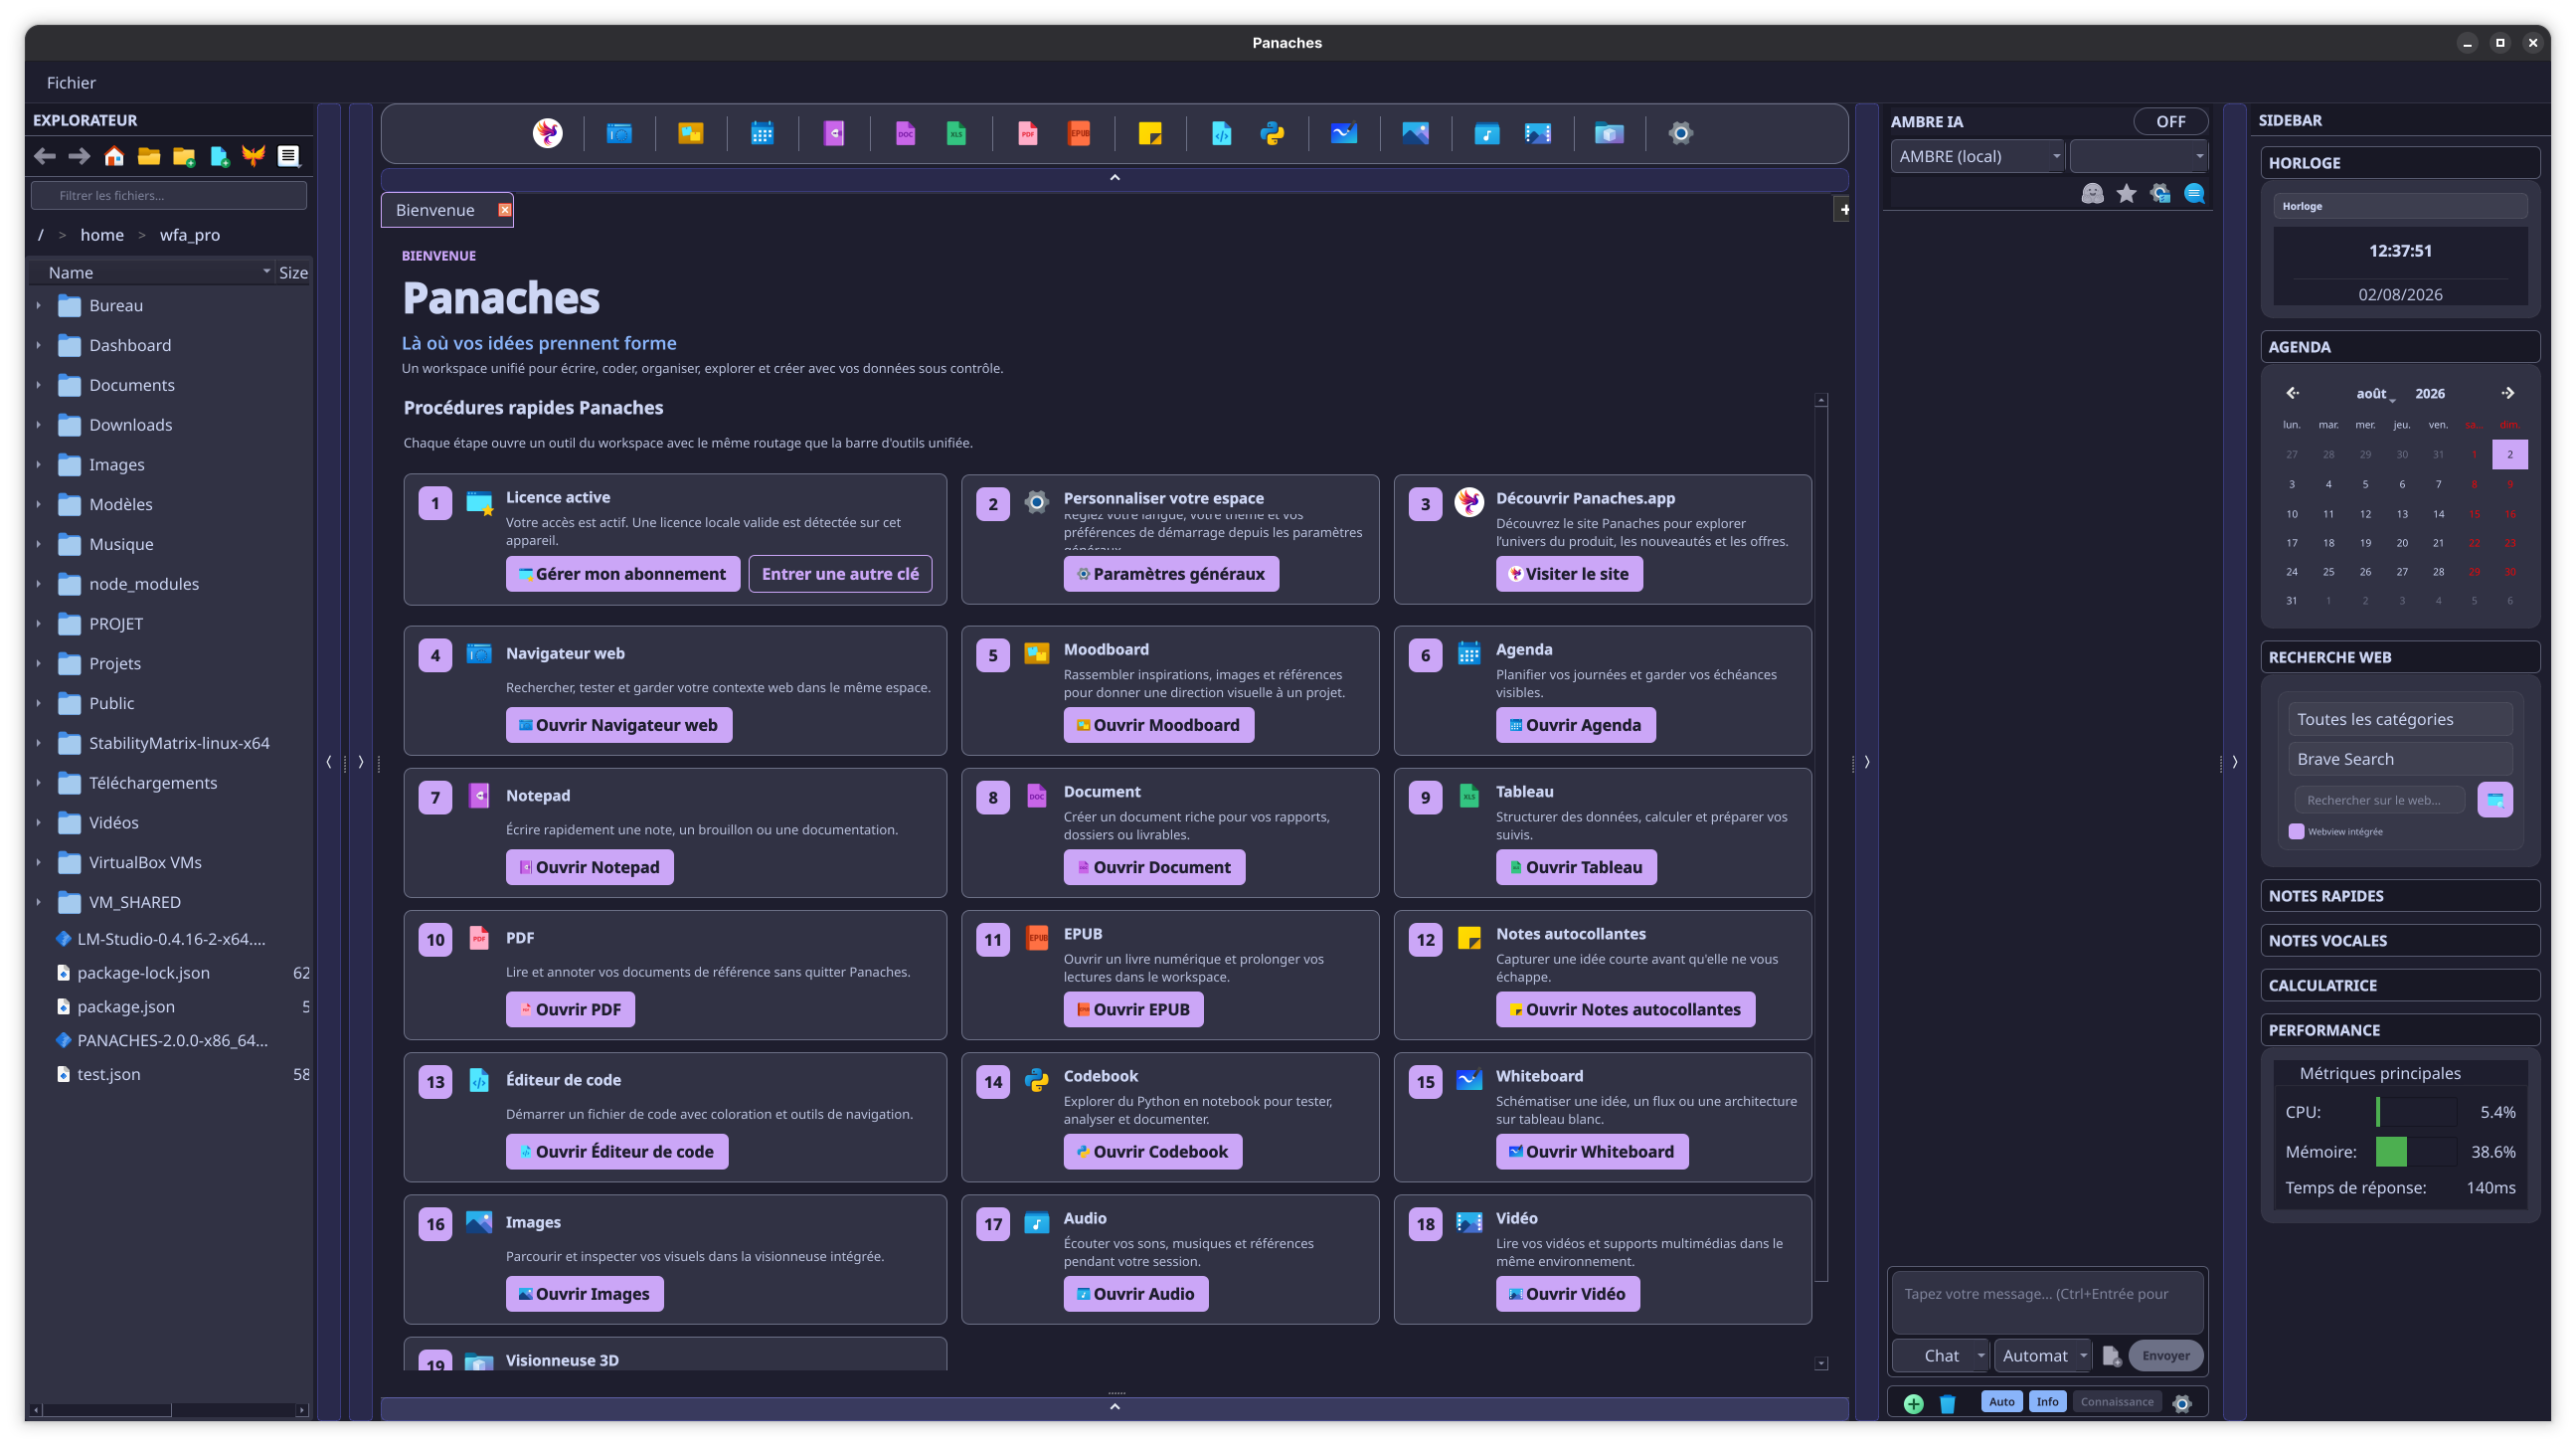The width and height of the screenshot is (2576, 1446).
Task: Send the message with Envoyer
Action: (x=2166, y=1356)
